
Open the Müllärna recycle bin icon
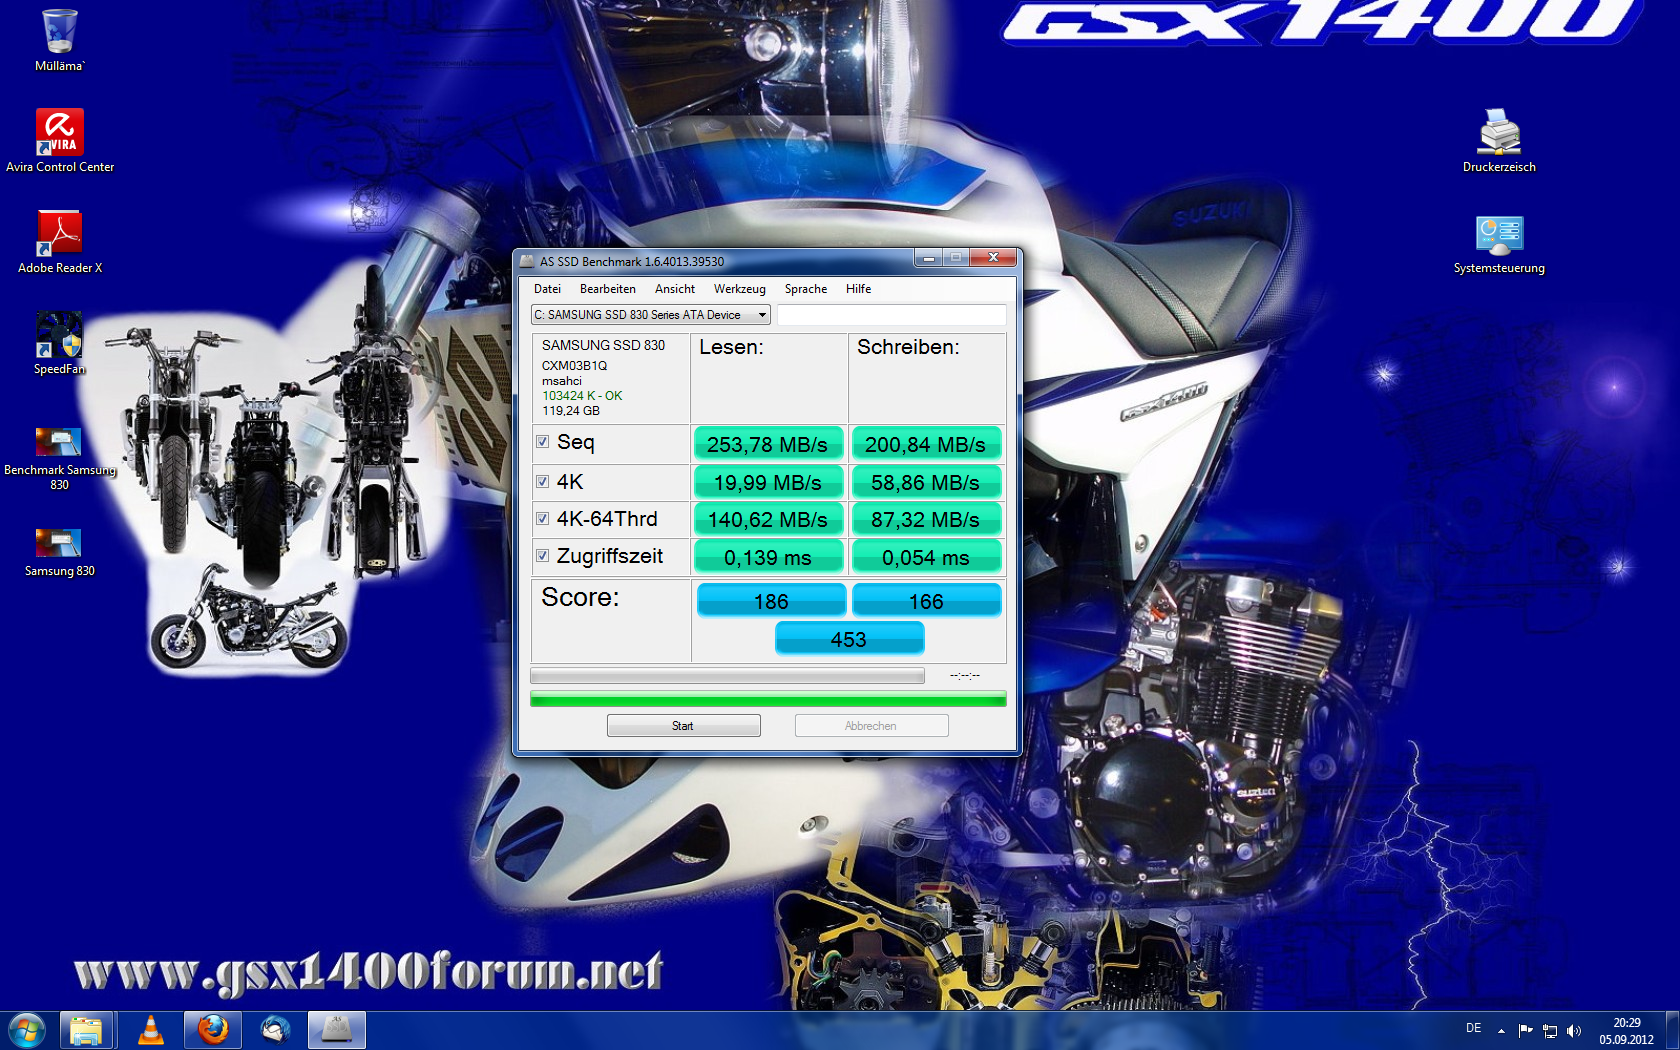pos(59,40)
